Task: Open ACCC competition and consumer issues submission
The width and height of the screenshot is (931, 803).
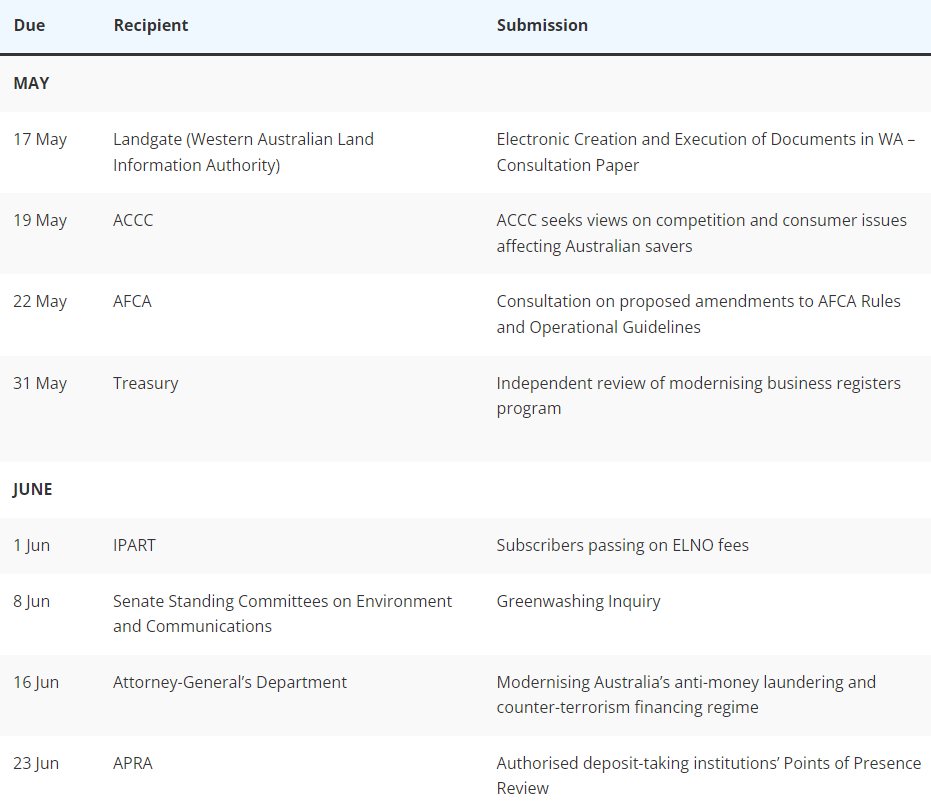Action: 701,233
